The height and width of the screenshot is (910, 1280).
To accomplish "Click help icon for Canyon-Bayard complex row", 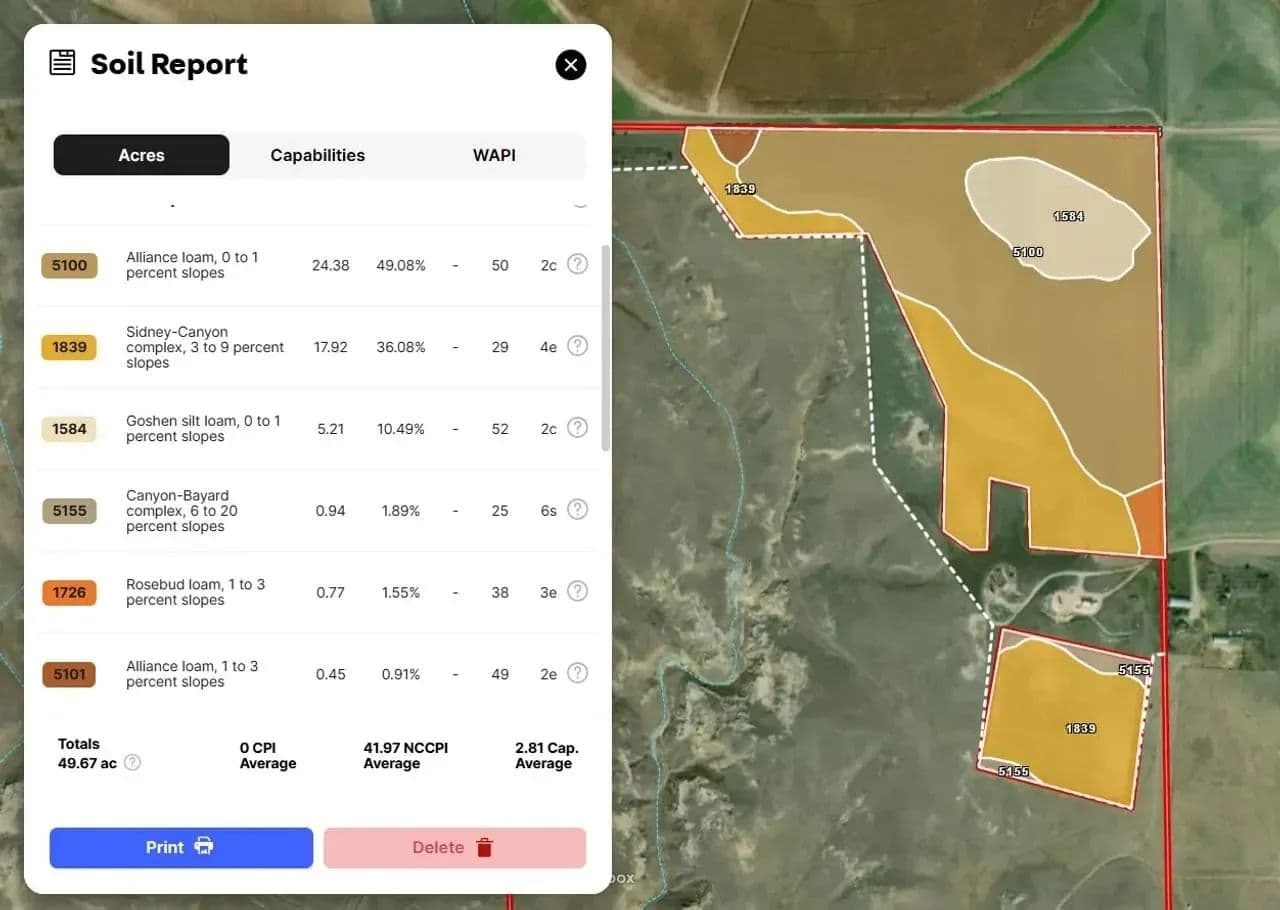I will [577, 510].
